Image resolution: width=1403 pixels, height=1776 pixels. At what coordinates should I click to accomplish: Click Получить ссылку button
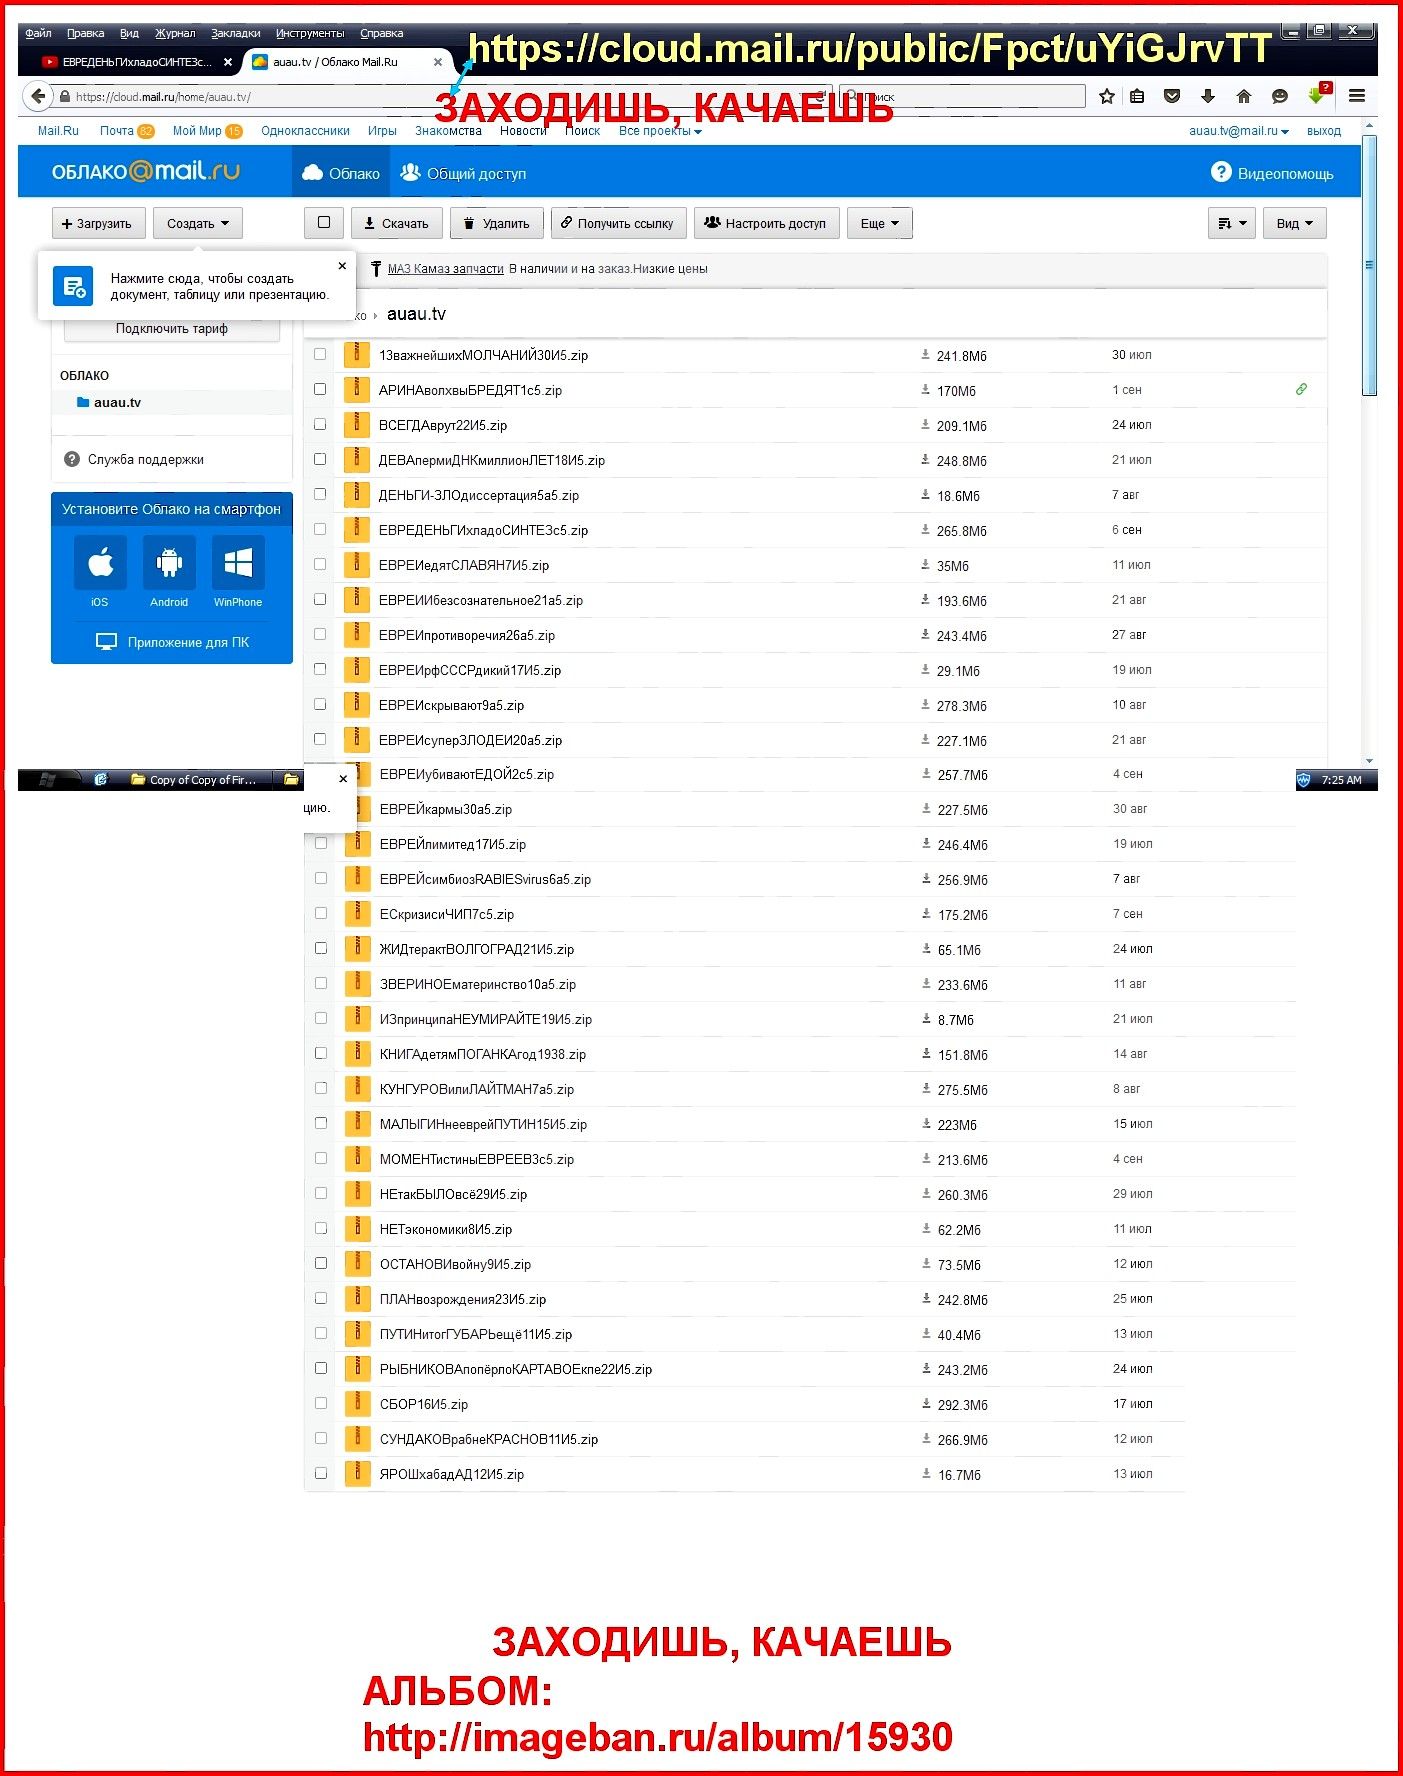pyautogui.click(x=618, y=223)
